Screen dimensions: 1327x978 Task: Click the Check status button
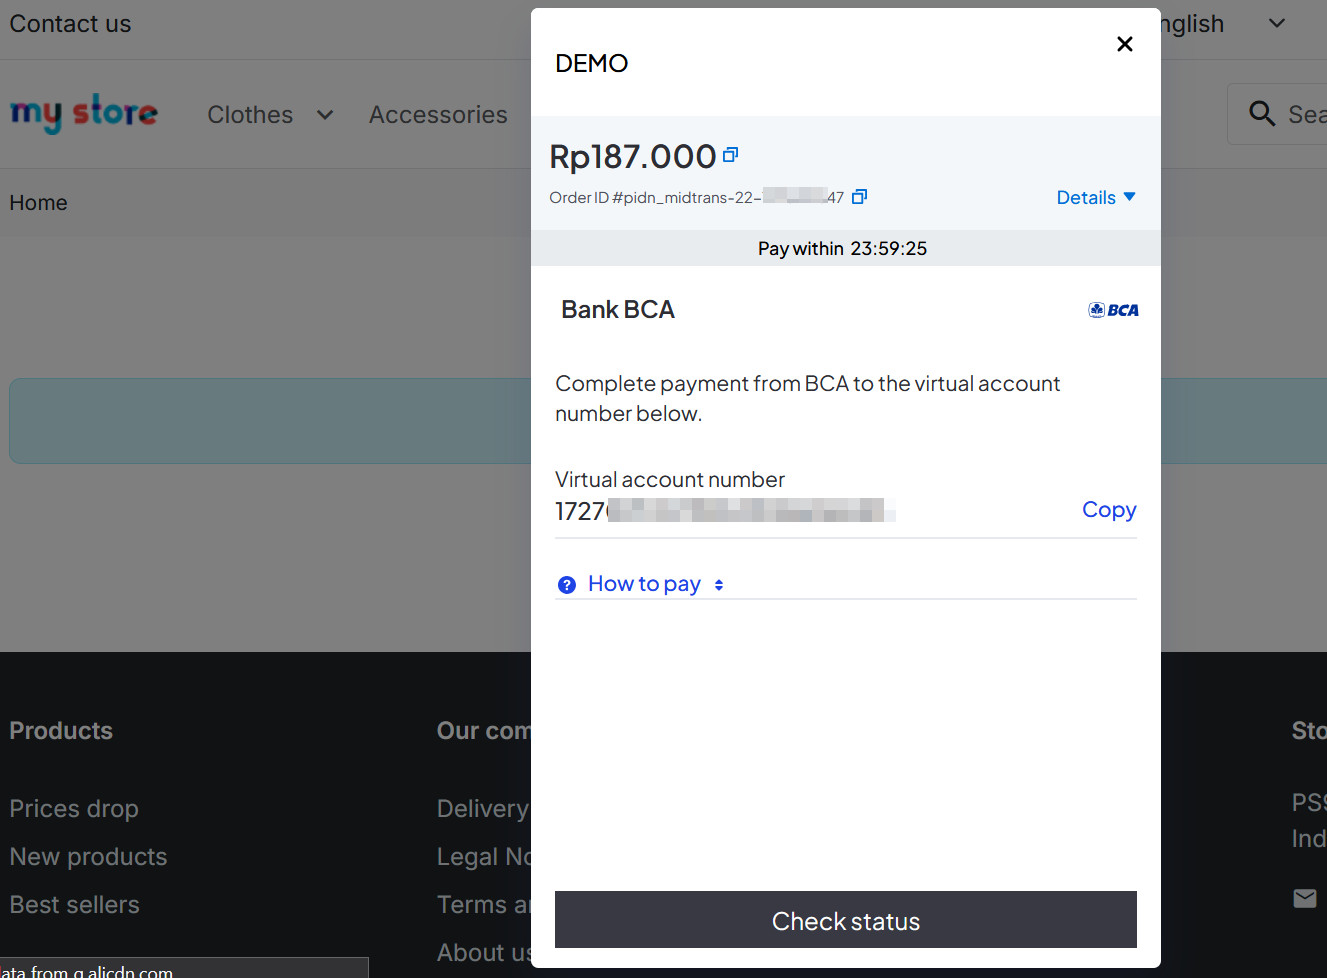coord(846,920)
